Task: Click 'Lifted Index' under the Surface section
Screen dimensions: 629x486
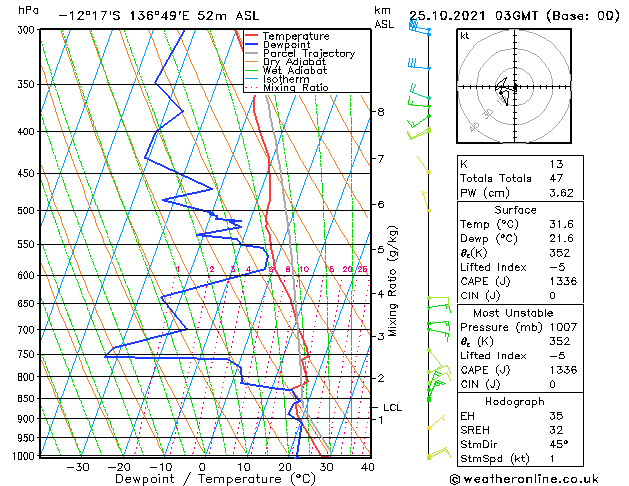Action: point(493,267)
